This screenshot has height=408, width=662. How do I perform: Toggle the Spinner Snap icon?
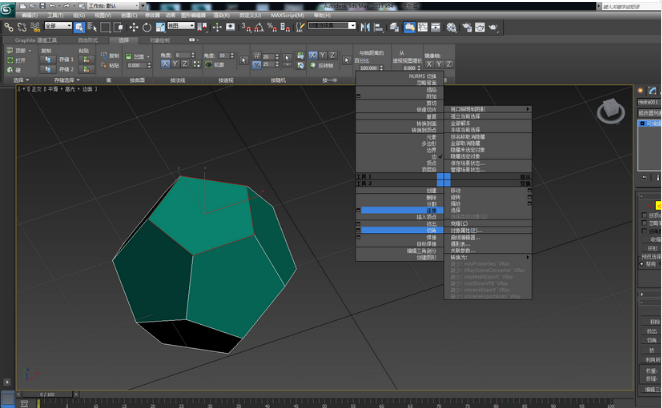click(x=285, y=27)
